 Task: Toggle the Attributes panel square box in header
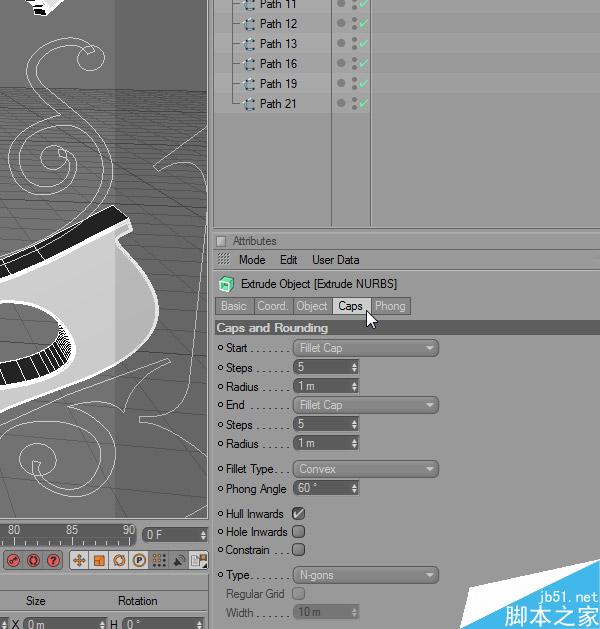pyautogui.click(x=221, y=241)
